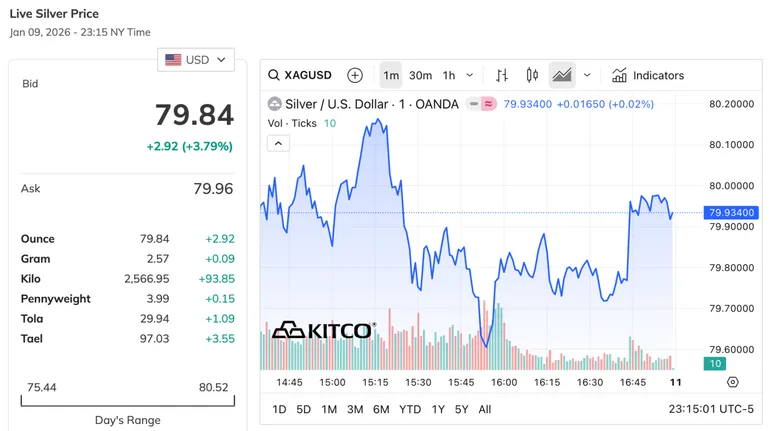Click the 79.93400 price label on axis

pos(732,213)
